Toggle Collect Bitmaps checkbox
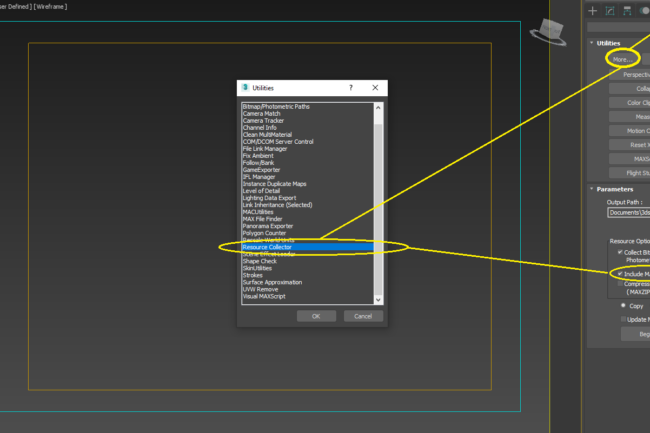 click(x=620, y=252)
